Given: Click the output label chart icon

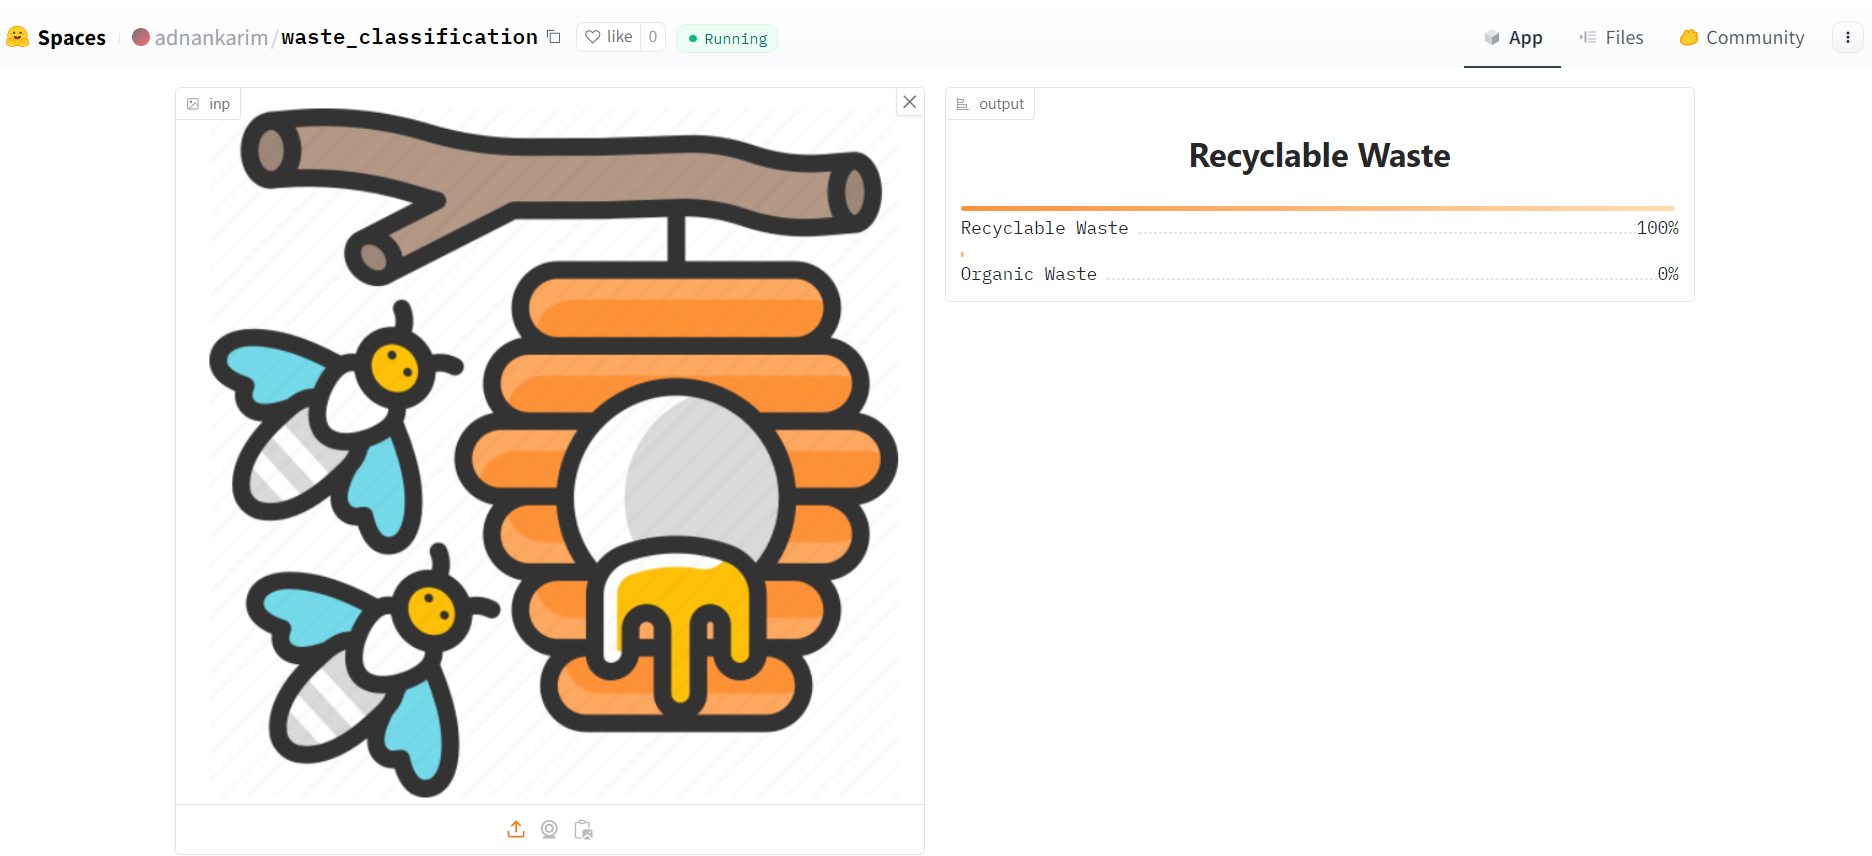Looking at the screenshot, I should click(x=962, y=104).
